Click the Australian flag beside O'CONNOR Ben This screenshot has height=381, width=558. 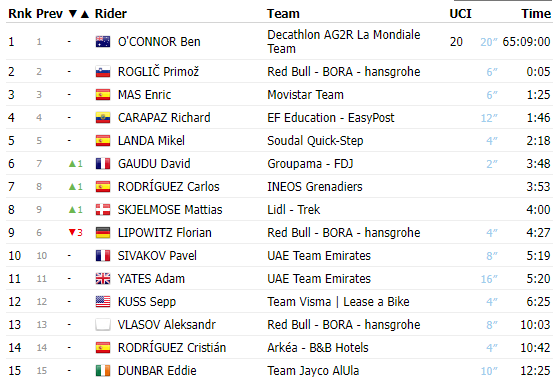coord(103,42)
